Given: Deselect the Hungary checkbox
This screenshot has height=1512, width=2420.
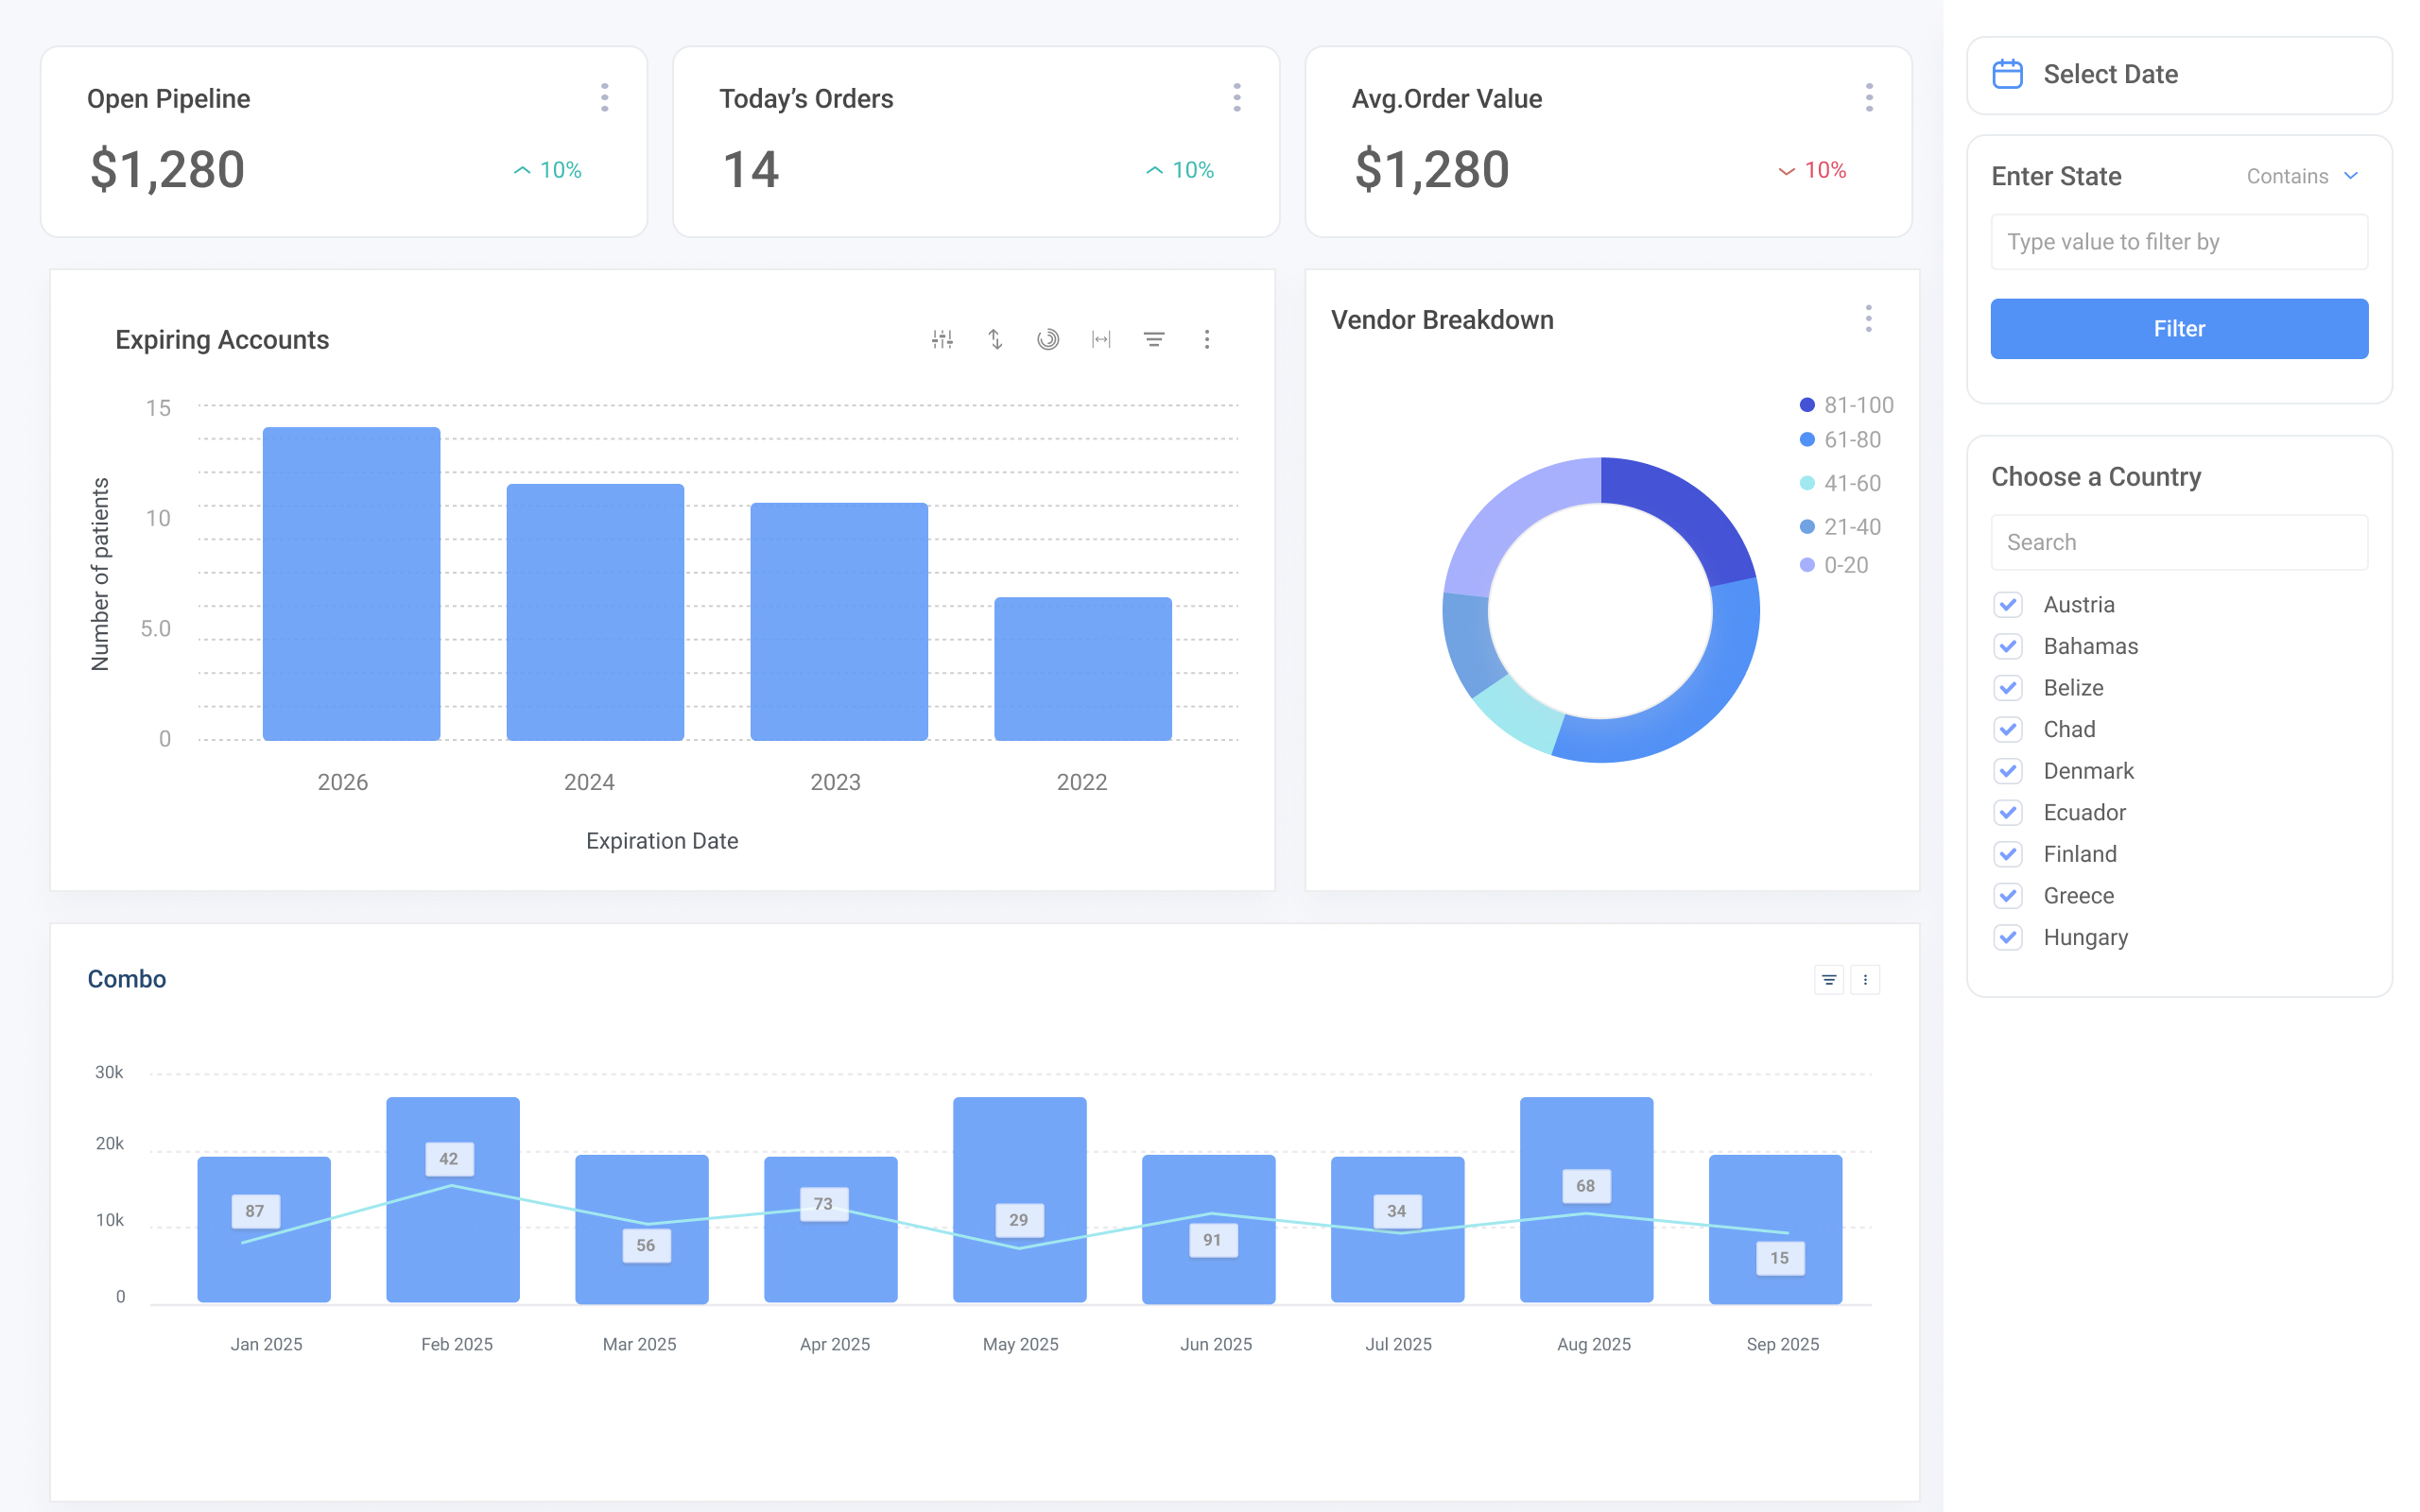Looking at the screenshot, I should tap(2008, 937).
